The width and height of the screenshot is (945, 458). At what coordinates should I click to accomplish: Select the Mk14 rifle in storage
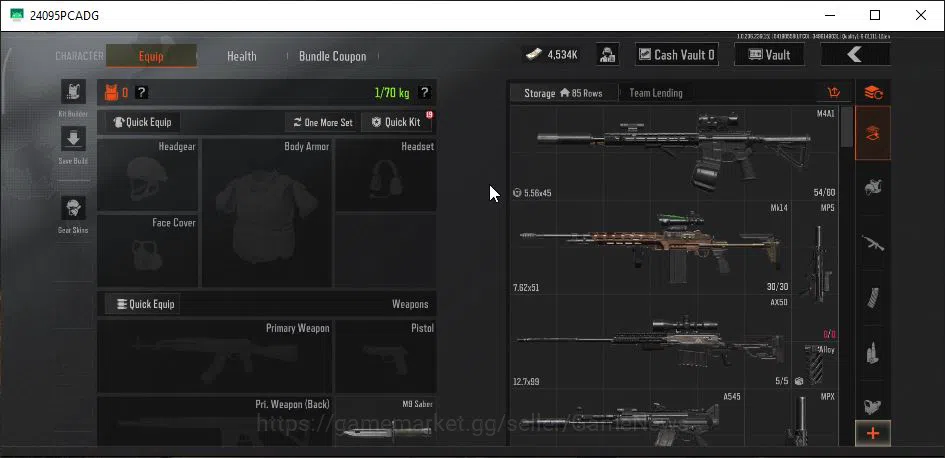[x=651, y=248]
